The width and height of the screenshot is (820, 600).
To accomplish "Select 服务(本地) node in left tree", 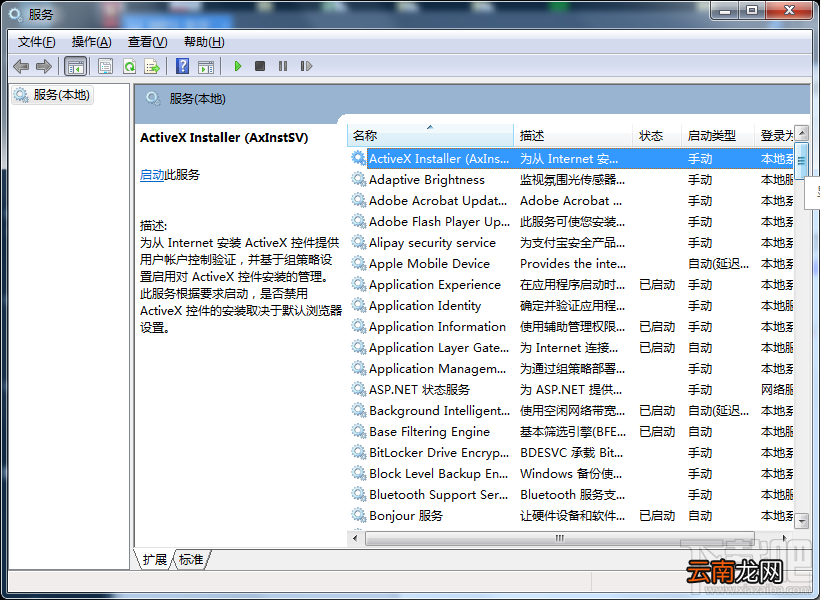I will coord(52,95).
